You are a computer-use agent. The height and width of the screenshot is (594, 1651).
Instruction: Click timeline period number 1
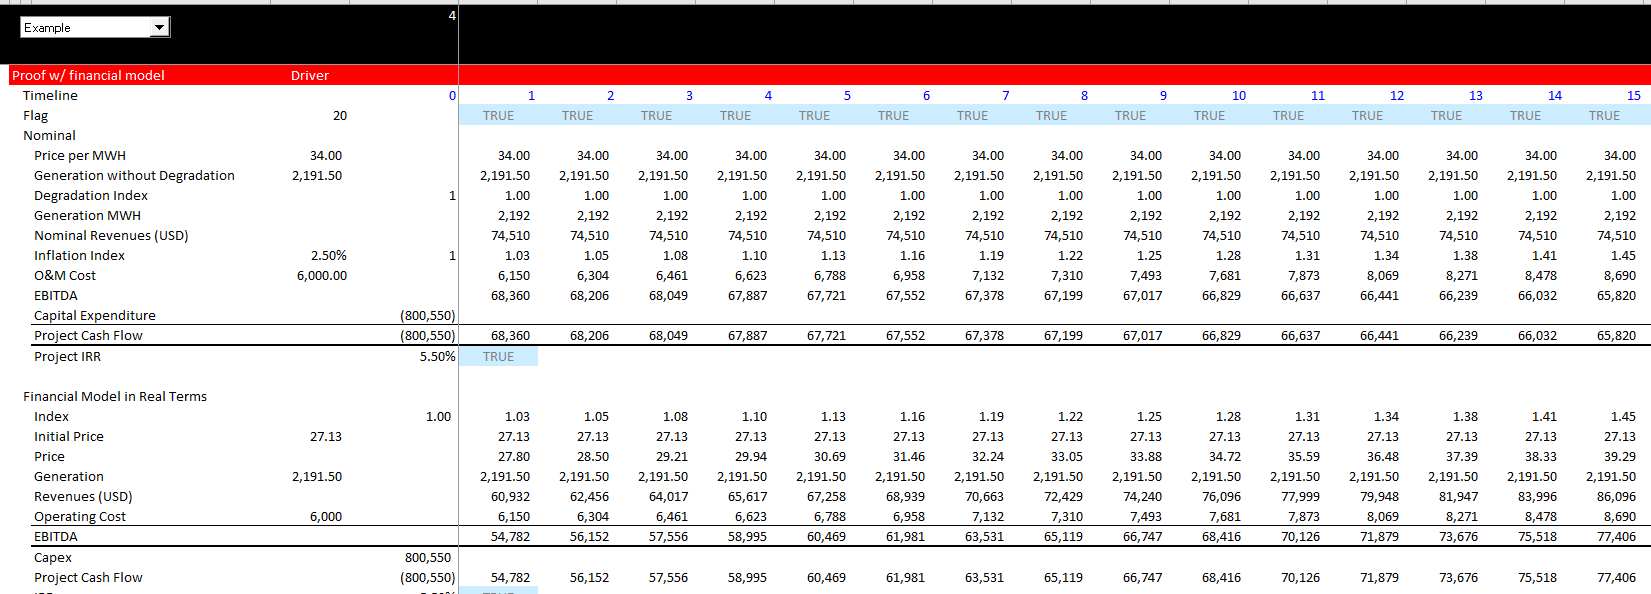point(531,96)
